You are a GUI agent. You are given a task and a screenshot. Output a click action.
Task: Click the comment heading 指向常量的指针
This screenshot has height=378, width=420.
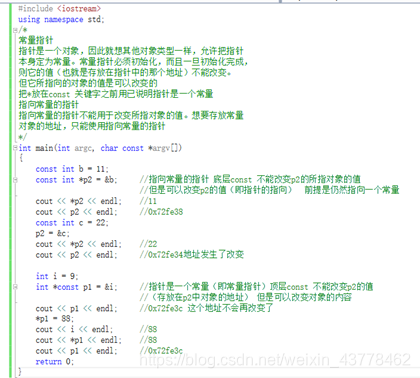49,105
